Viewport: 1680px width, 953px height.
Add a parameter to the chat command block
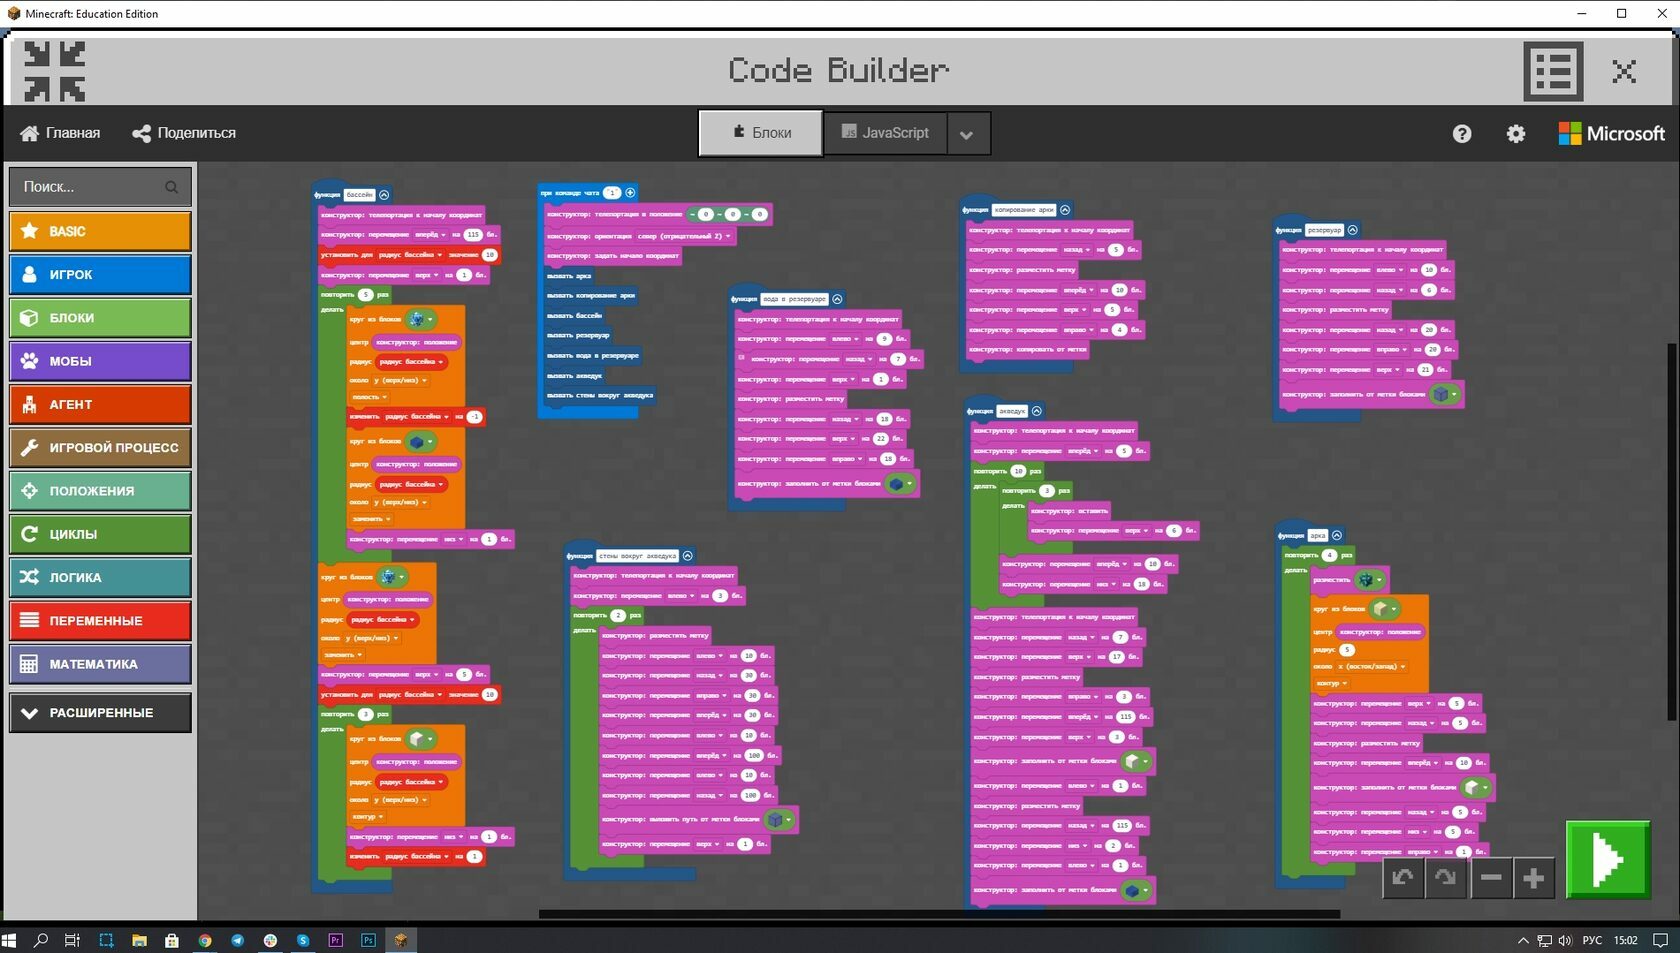pos(630,192)
